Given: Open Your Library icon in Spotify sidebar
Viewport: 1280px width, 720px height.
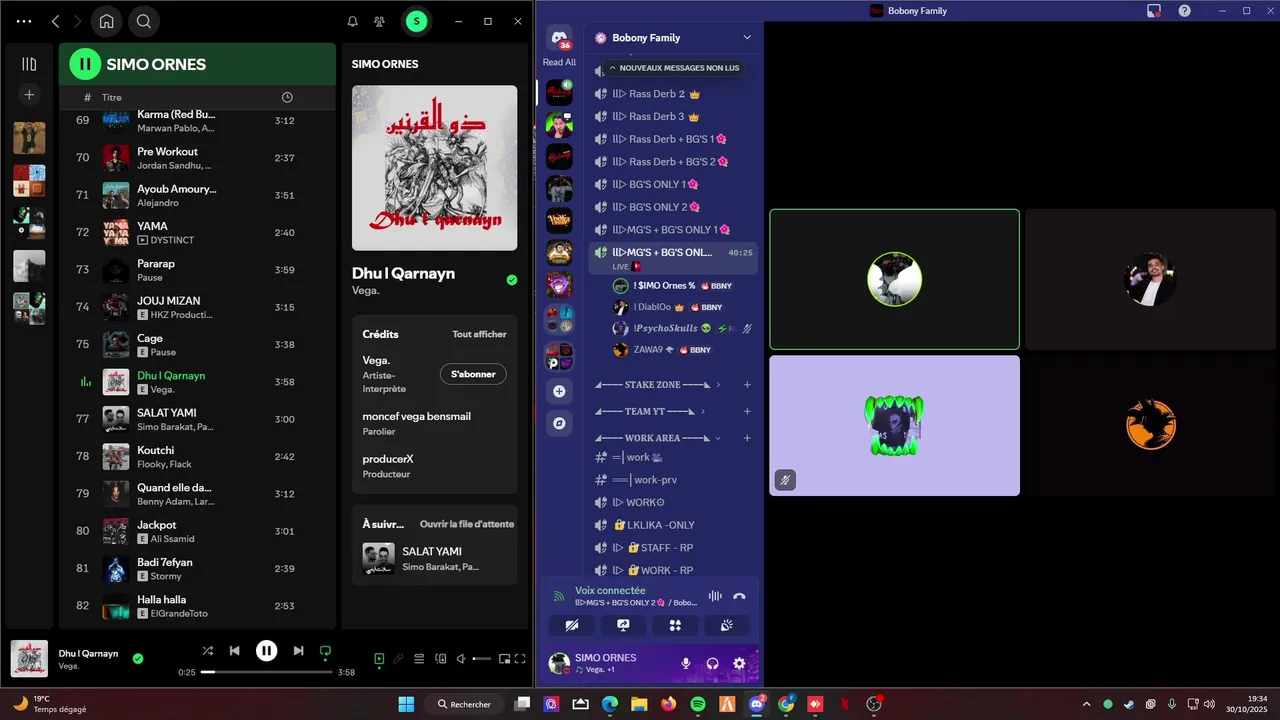Looking at the screenshot, I should click(x=29, y=64).
